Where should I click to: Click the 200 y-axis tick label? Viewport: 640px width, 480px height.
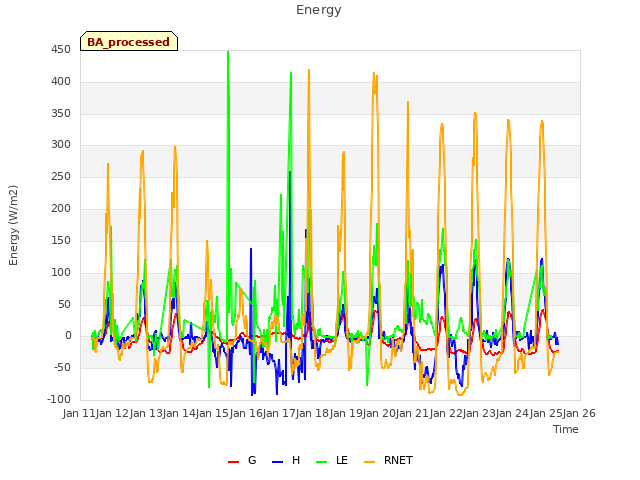click(x=61, y=209)
